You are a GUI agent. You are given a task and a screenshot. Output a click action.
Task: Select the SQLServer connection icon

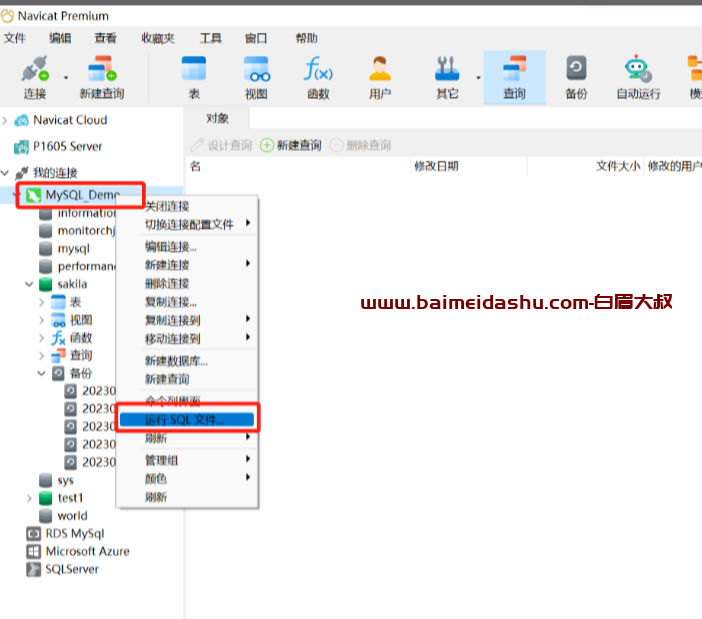pos(34,569)
